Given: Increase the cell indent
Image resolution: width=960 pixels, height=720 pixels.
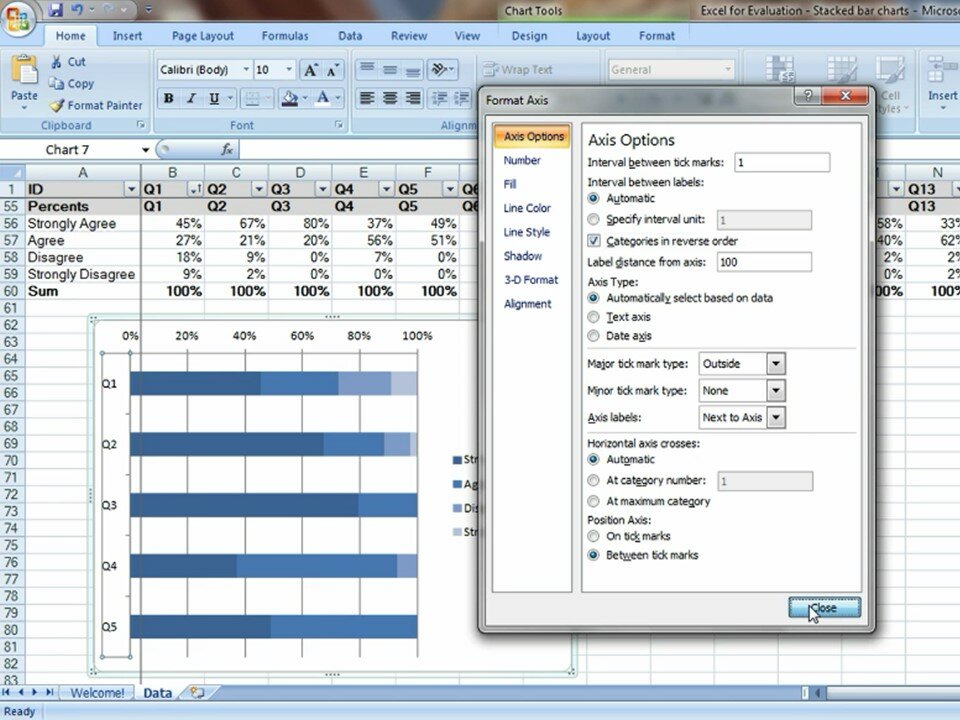Looking at the screenshot, I should pos(462,98).
